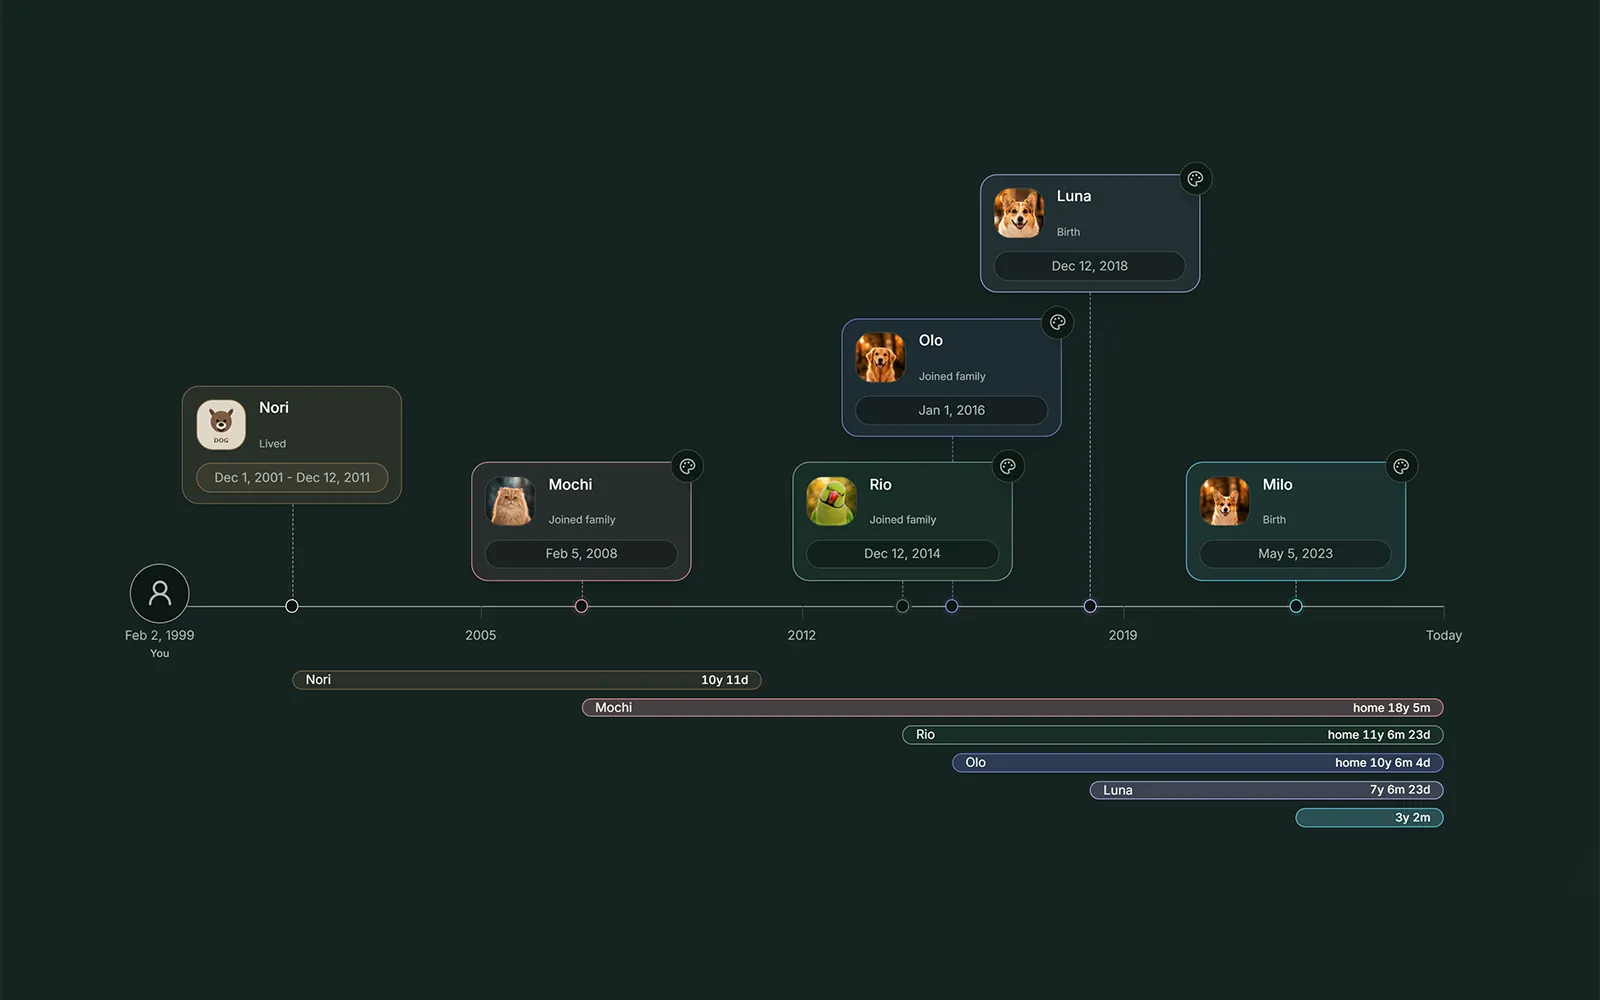Open the color palette icon on Olo's card
The image size is (1600, 1000).
(1057, 323)
